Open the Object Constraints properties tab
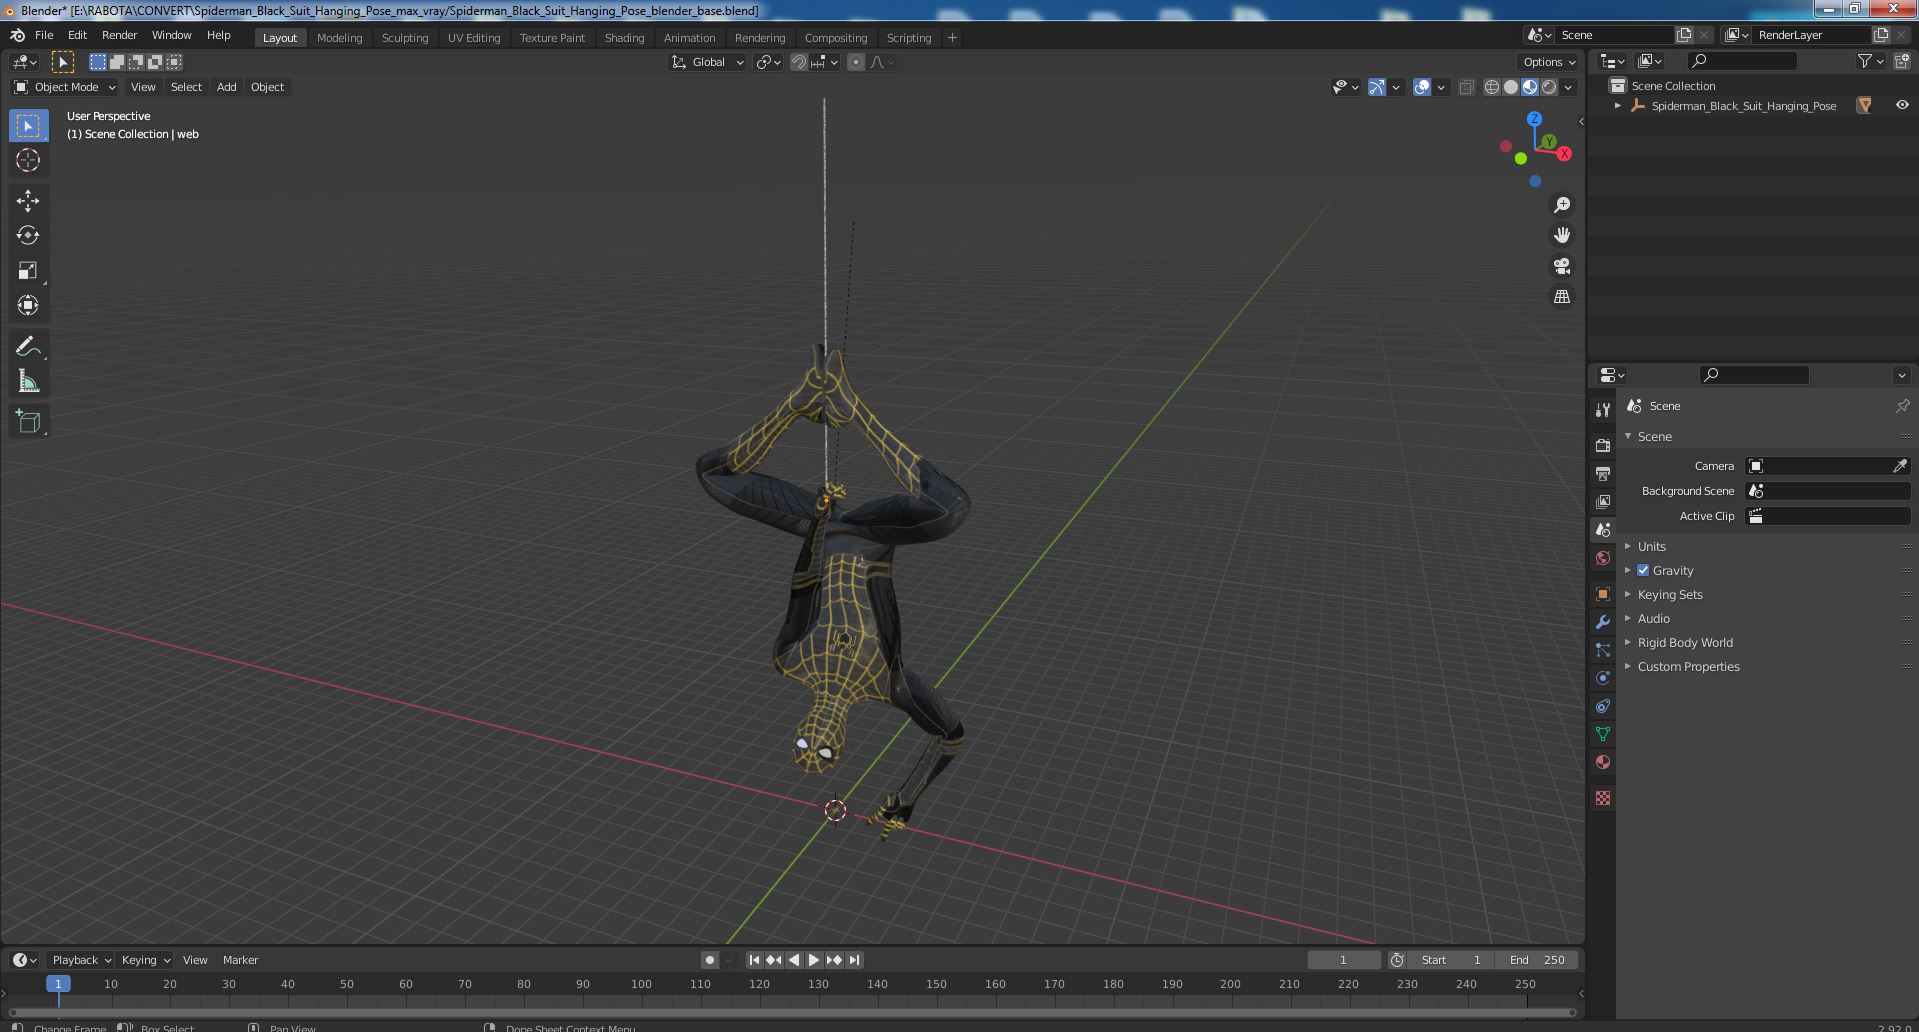 tap(1603, 706)
